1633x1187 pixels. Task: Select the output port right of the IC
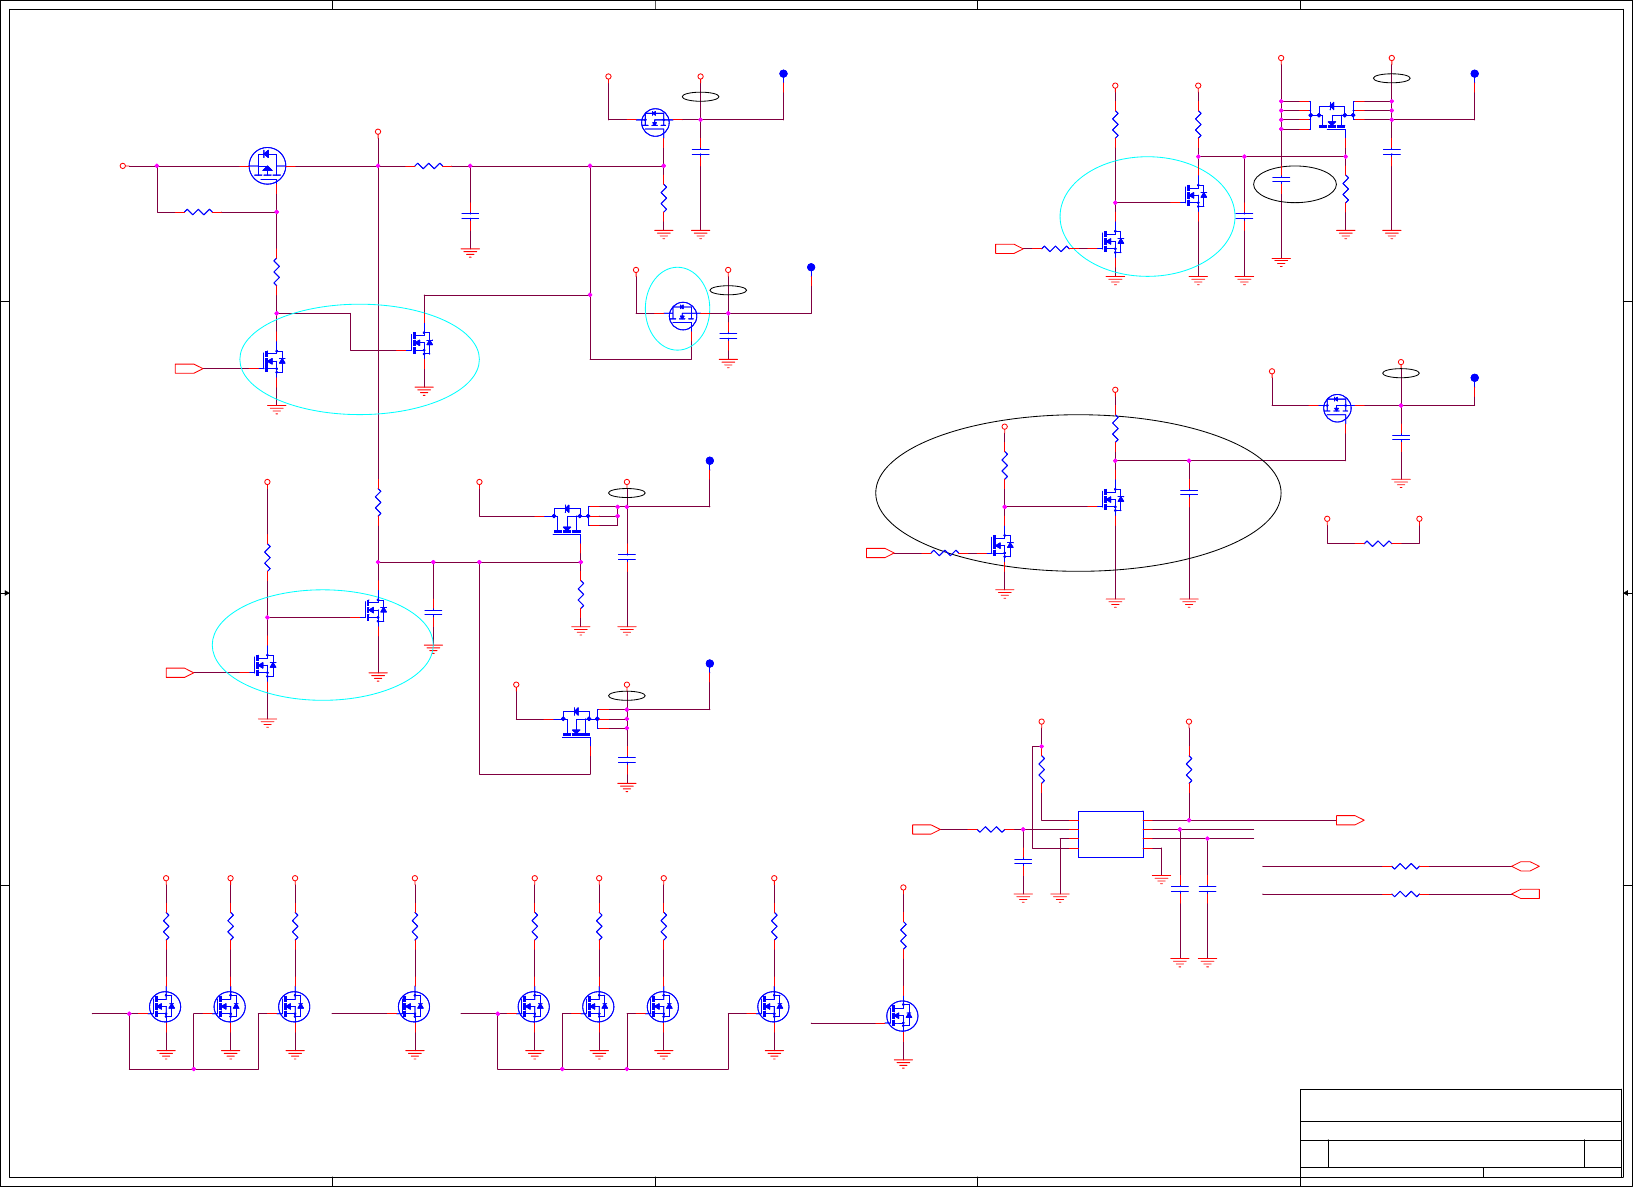point(1350,820)
